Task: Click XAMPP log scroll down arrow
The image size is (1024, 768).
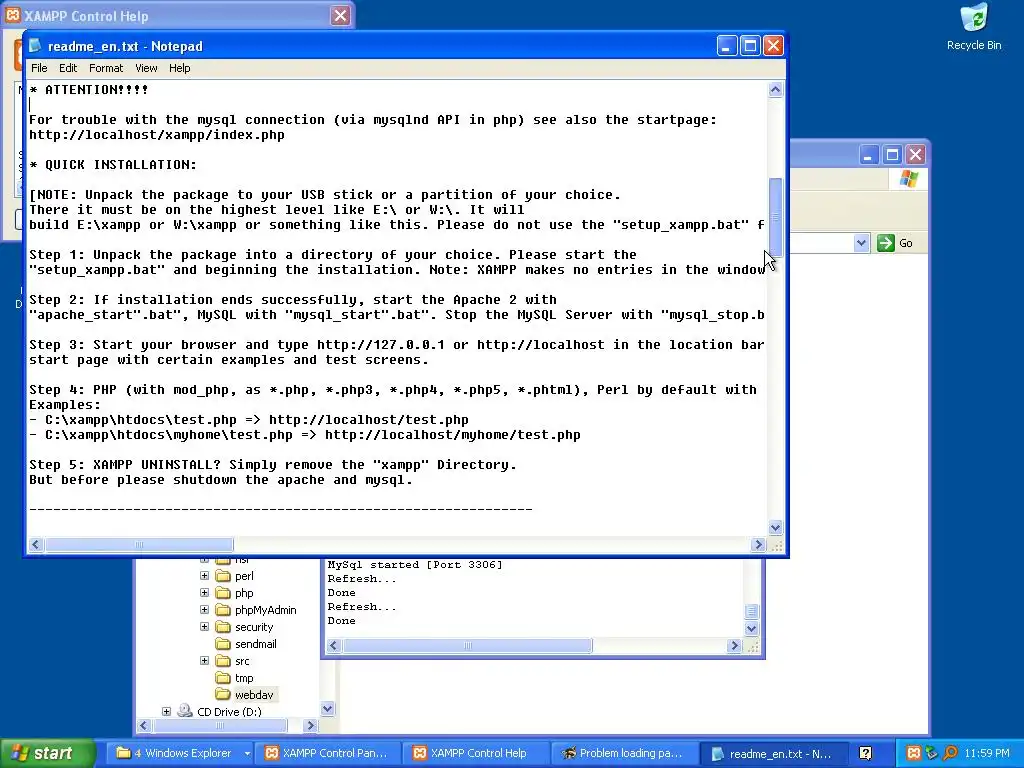Action: pyautogui.click(x=751, y=628)
